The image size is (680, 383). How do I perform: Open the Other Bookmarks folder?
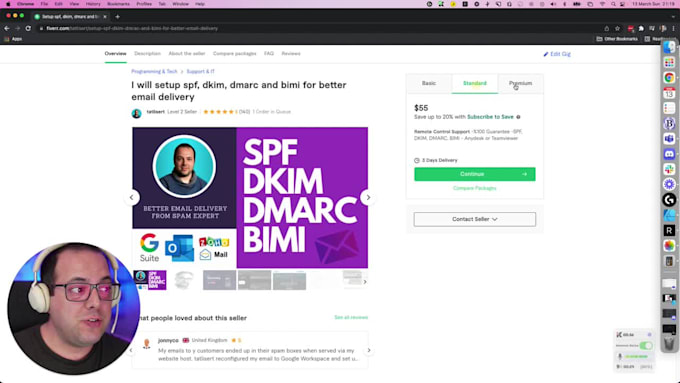point(617,39)
